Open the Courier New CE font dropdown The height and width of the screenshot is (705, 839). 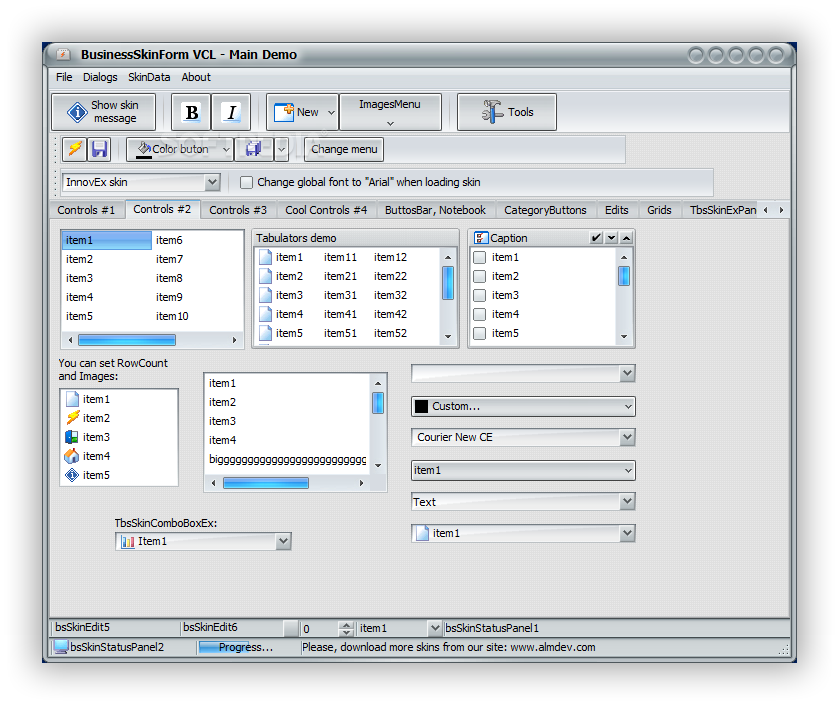coord(627,437)
